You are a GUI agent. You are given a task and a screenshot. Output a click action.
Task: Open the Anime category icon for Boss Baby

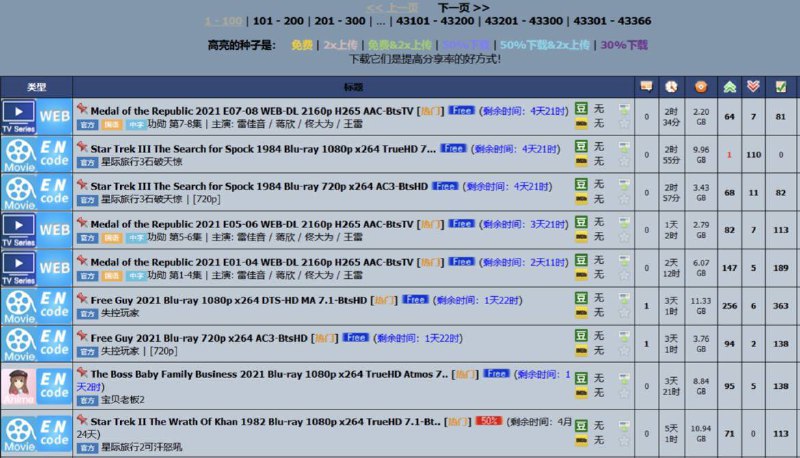pyautogui.click(x=19, y=385)
